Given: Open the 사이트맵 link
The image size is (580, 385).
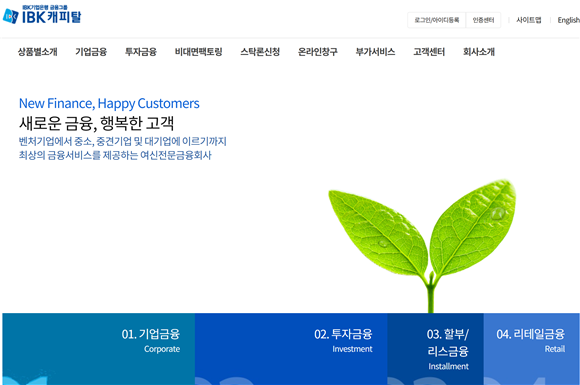Looking at the screenshot, I should (x=529, y=20).
